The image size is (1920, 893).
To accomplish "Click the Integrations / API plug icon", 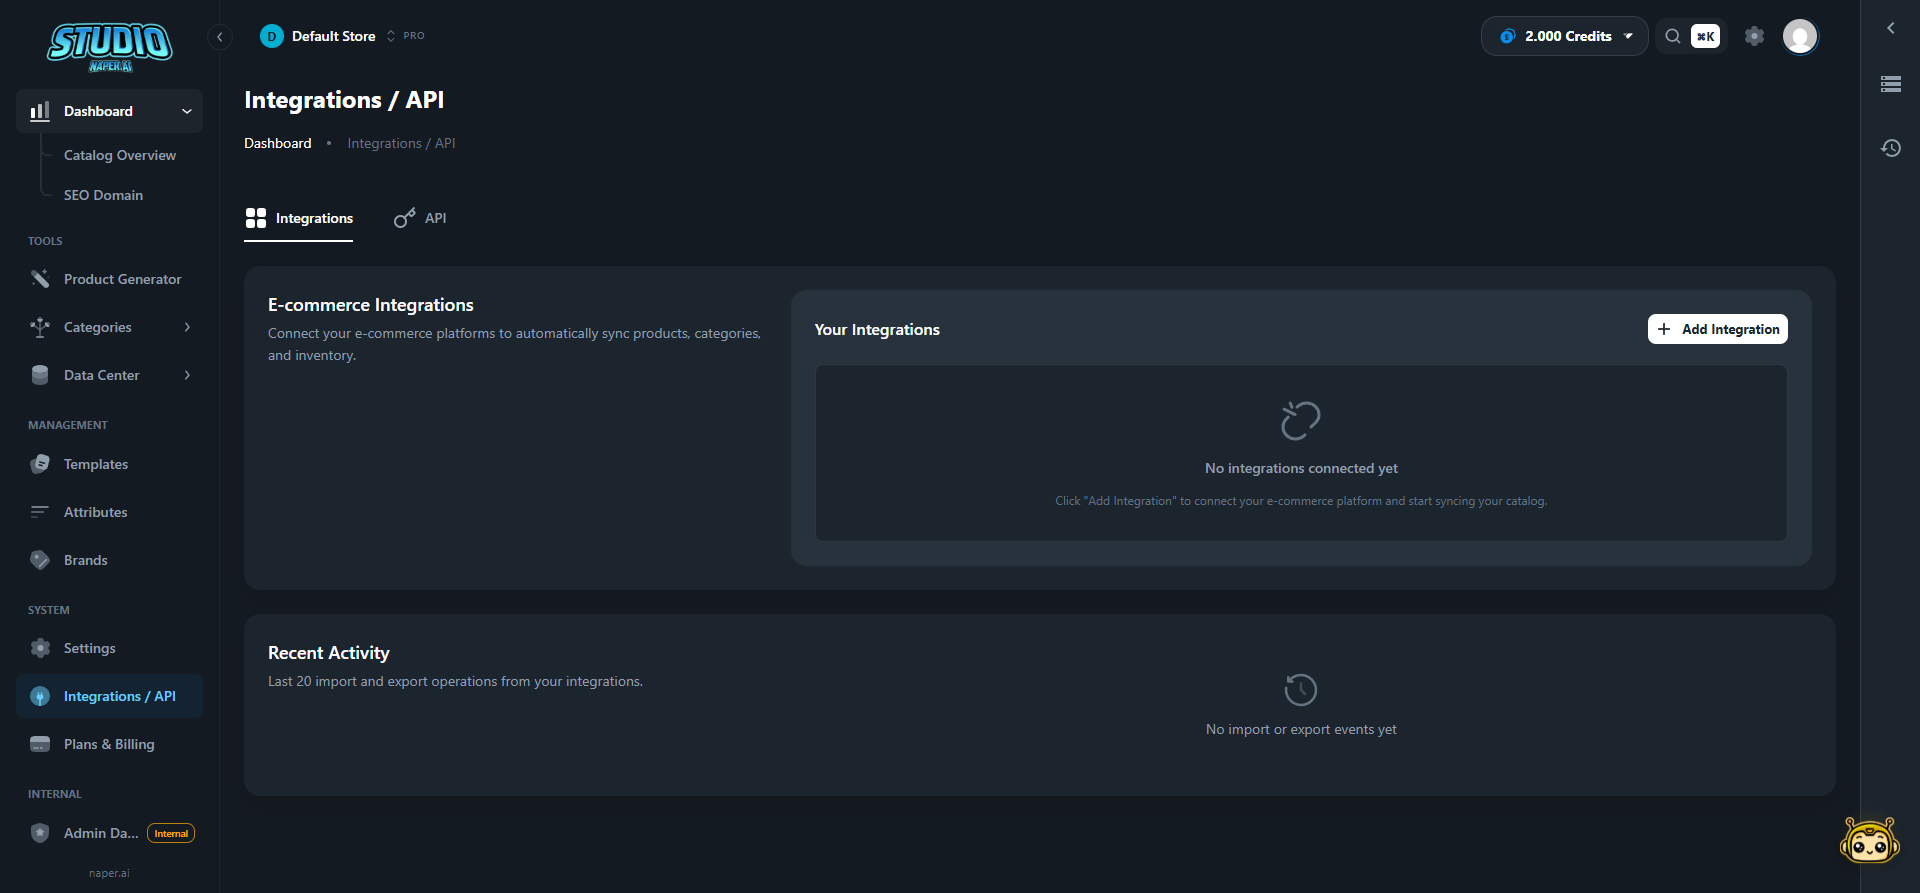I will (x=40, y=696).
